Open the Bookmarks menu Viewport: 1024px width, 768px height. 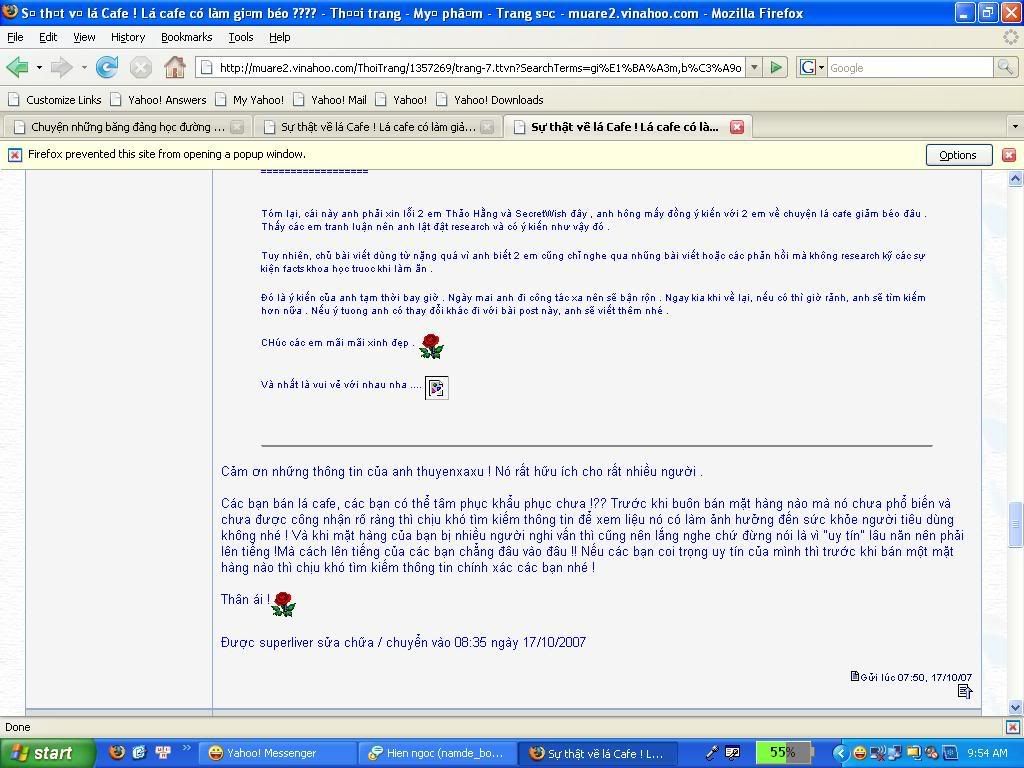(186, 37)
